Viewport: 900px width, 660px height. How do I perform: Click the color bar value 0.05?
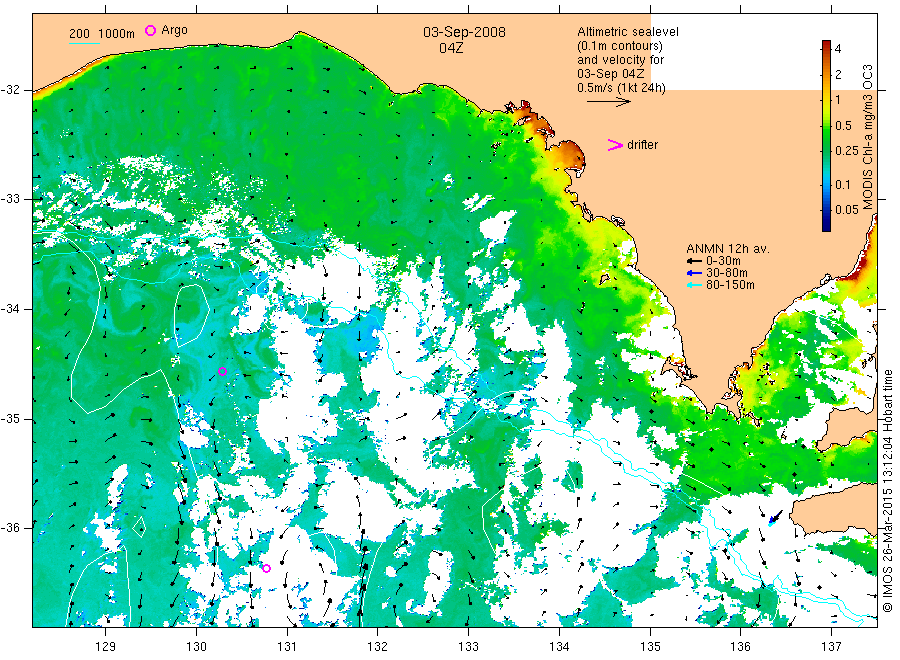[x=847, y=209]
